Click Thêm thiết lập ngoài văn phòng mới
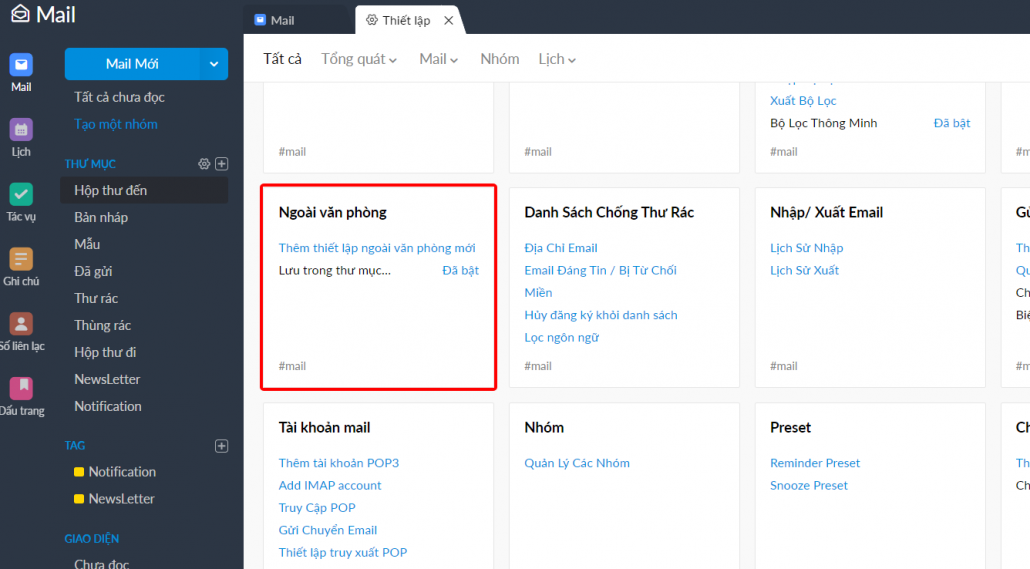 [x=377, y=248]
